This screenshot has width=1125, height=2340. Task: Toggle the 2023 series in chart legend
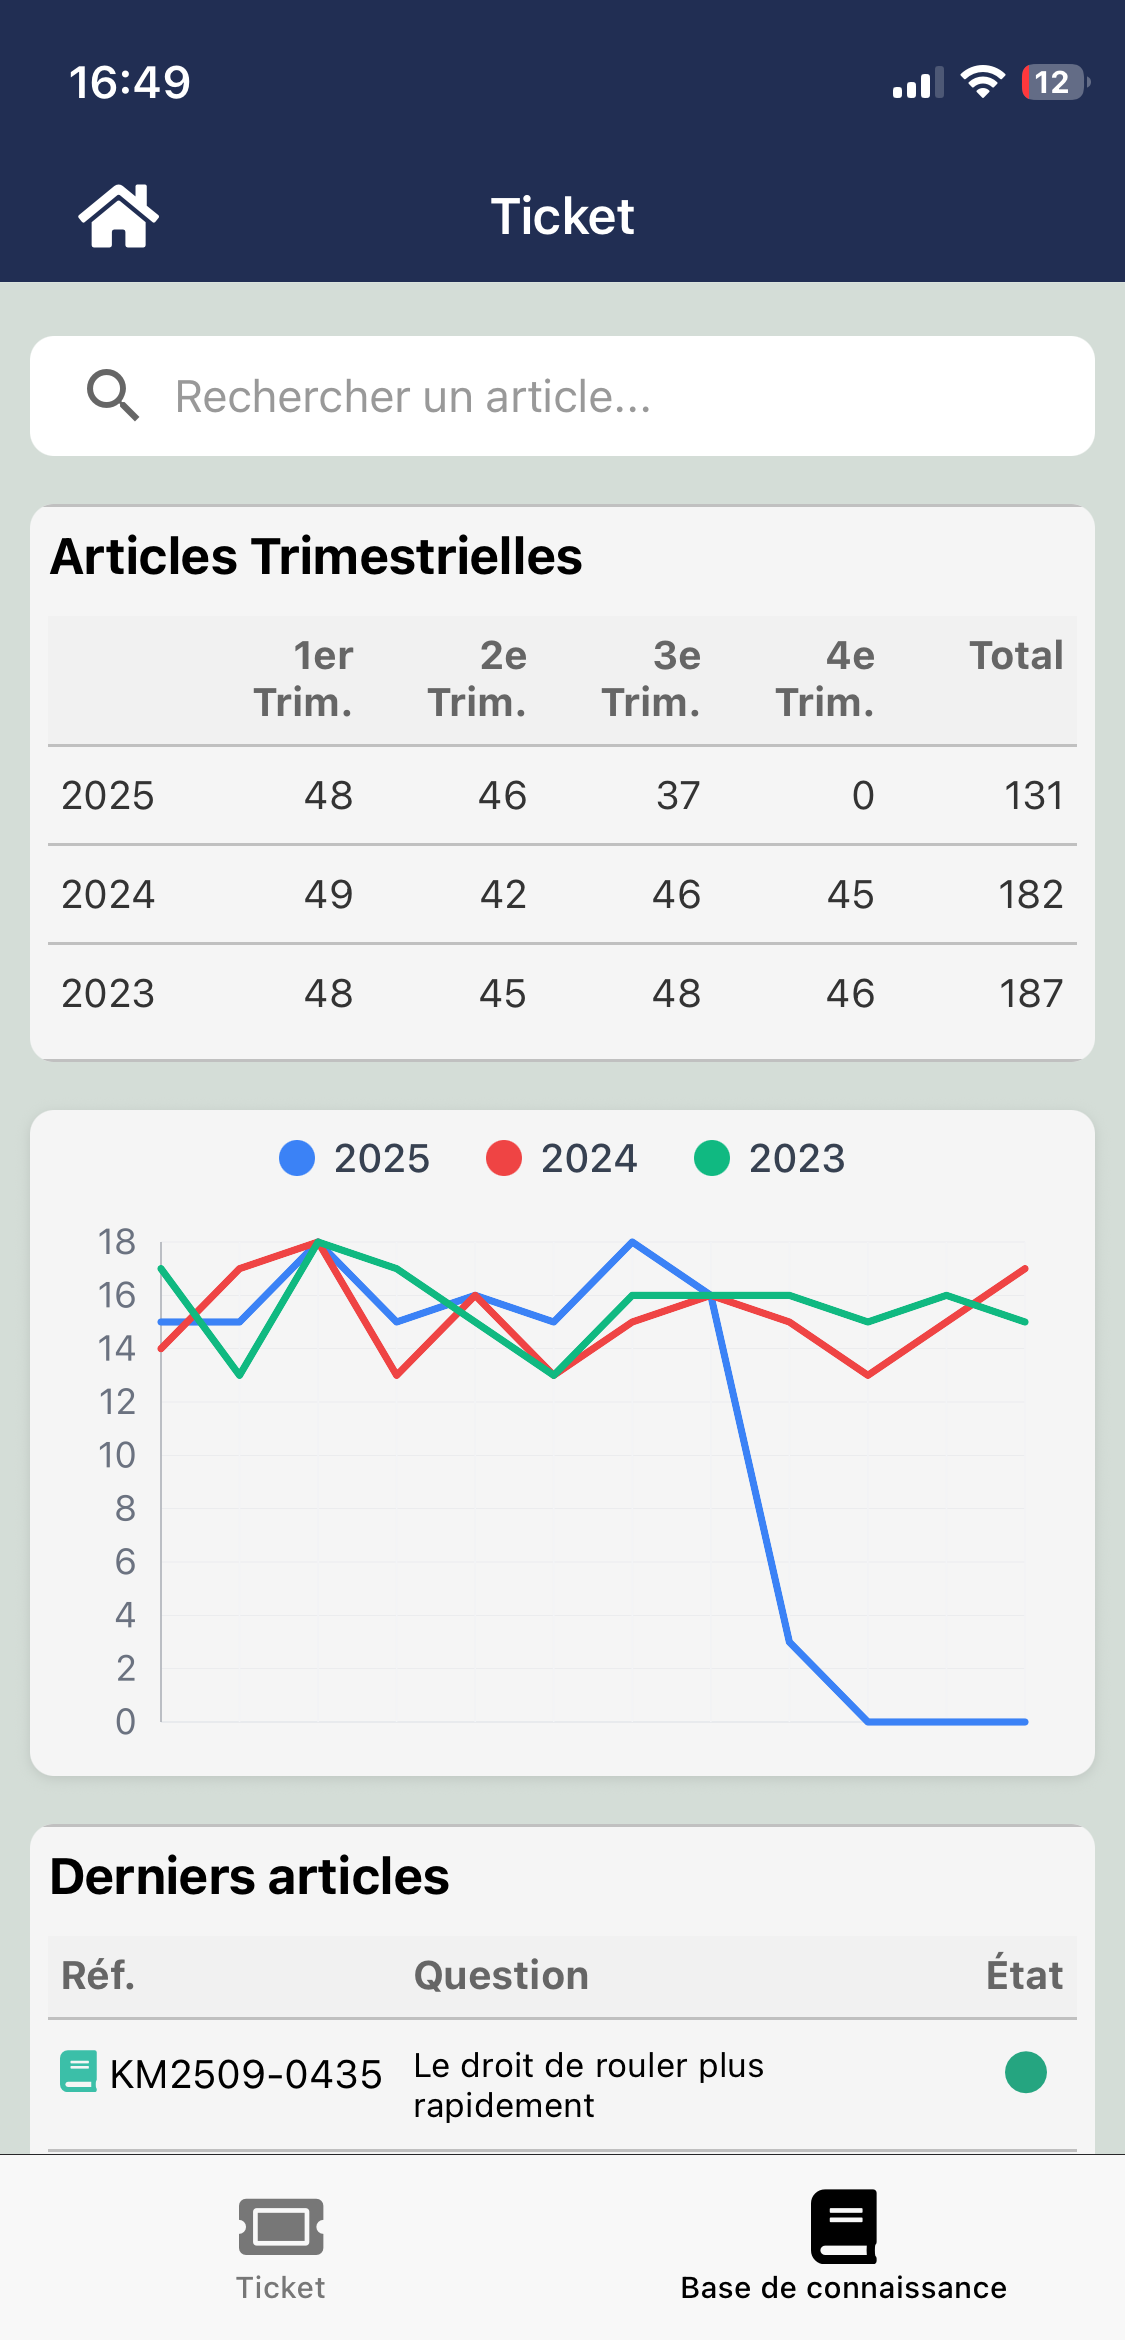click(x=770, y=1158)
